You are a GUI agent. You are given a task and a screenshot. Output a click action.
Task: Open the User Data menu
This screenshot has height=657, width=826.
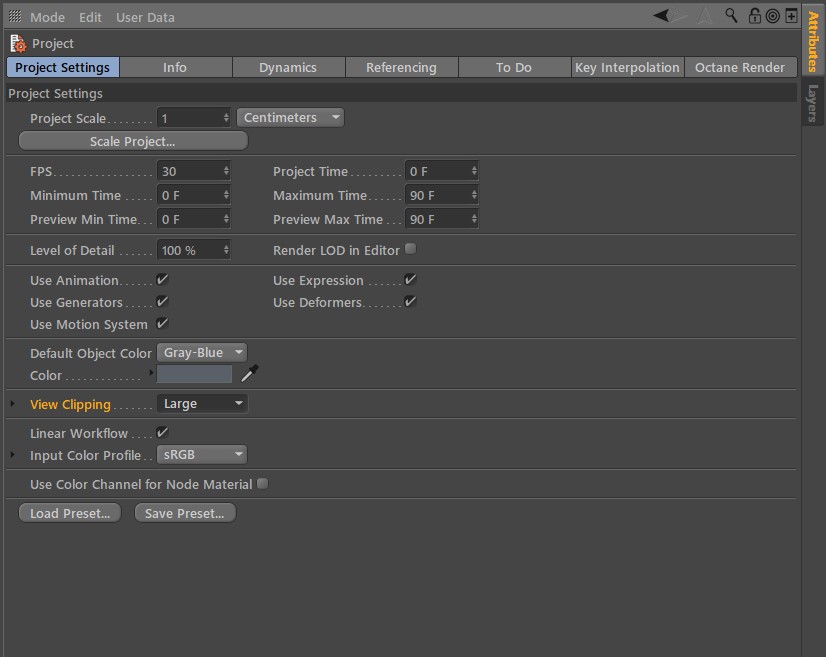coord(145,17)
